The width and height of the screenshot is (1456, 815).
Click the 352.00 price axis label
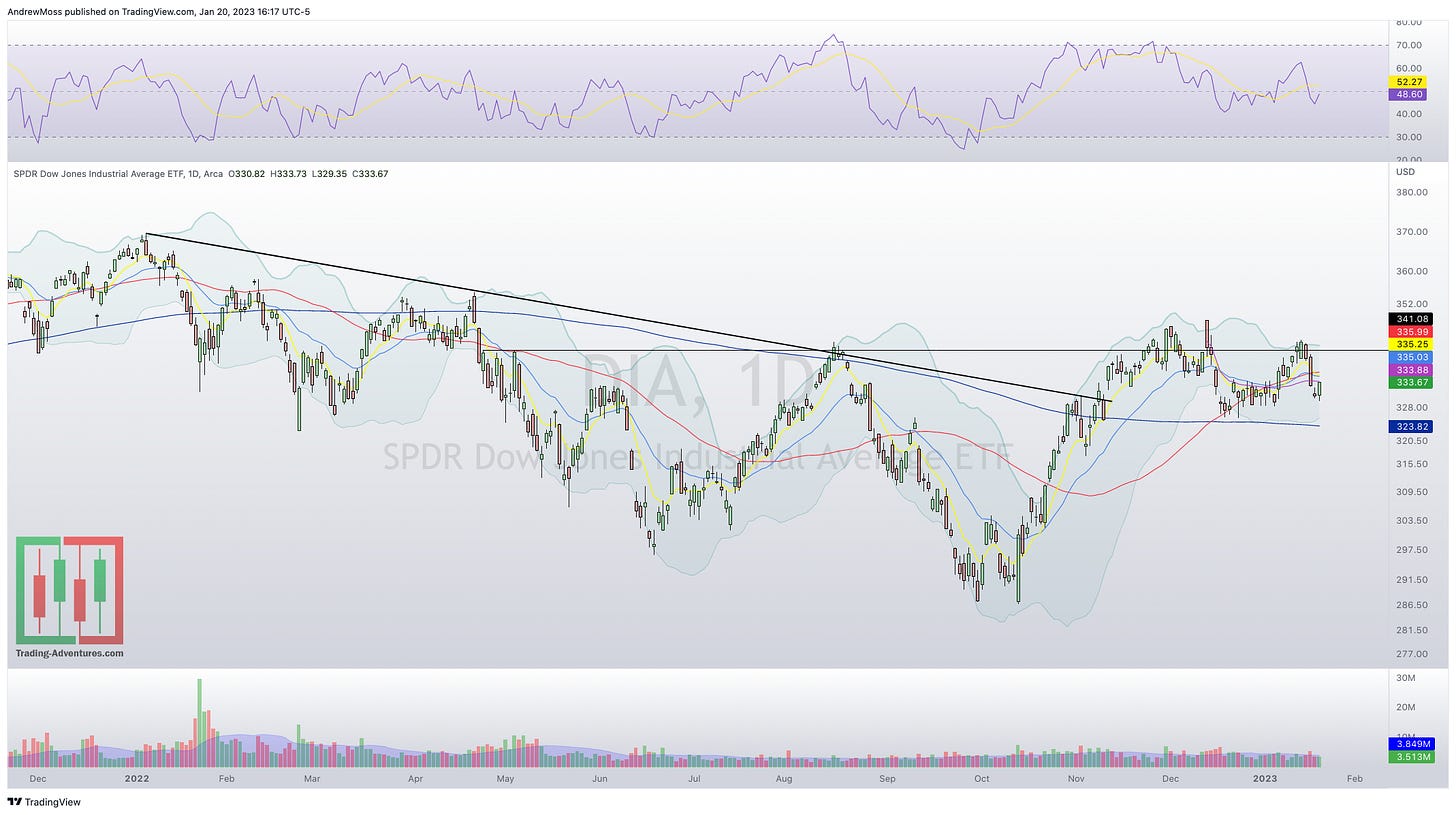point(1410,304)
